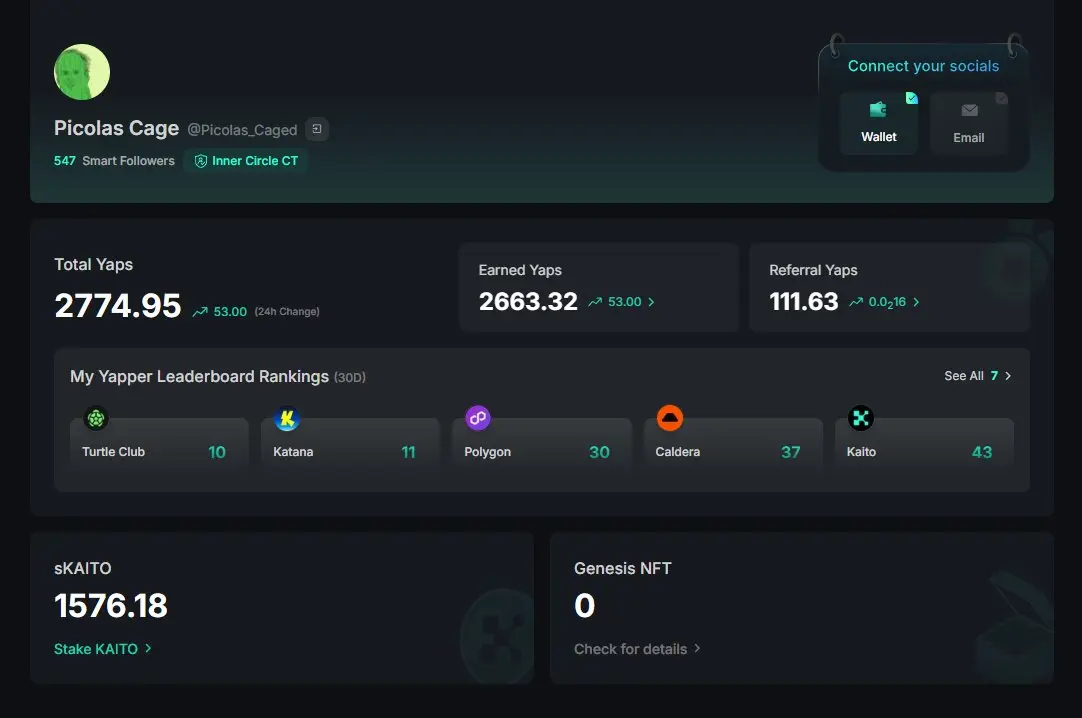Connect Email in socials card
Screen dimensions: 1082x718
click(969, 123)
